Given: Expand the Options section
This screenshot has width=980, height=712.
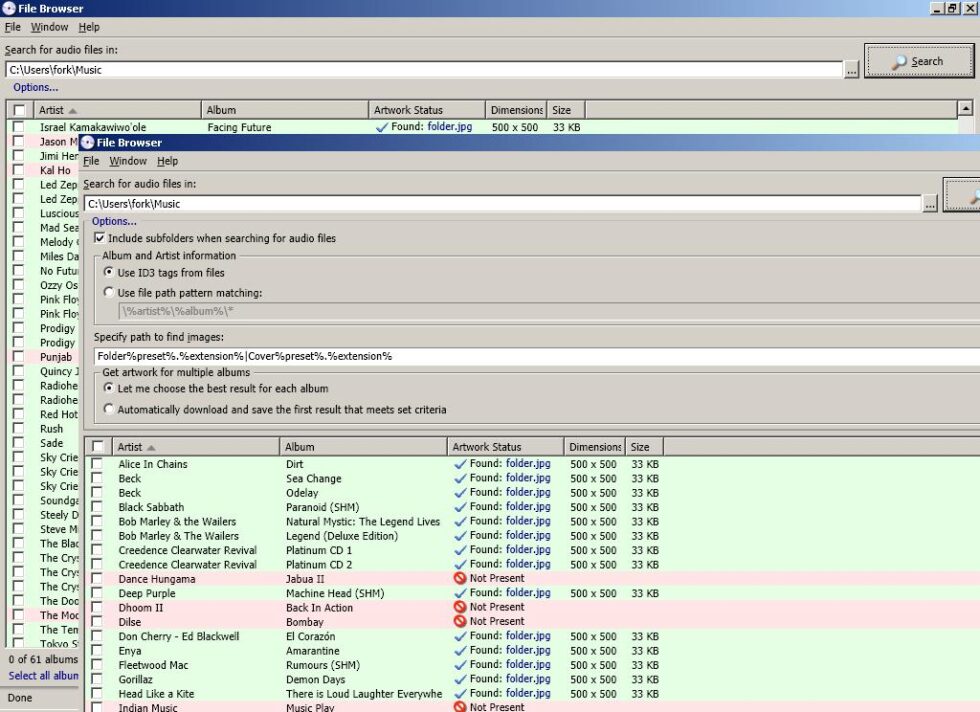Looking at the screenshot, I should point(113,220).
